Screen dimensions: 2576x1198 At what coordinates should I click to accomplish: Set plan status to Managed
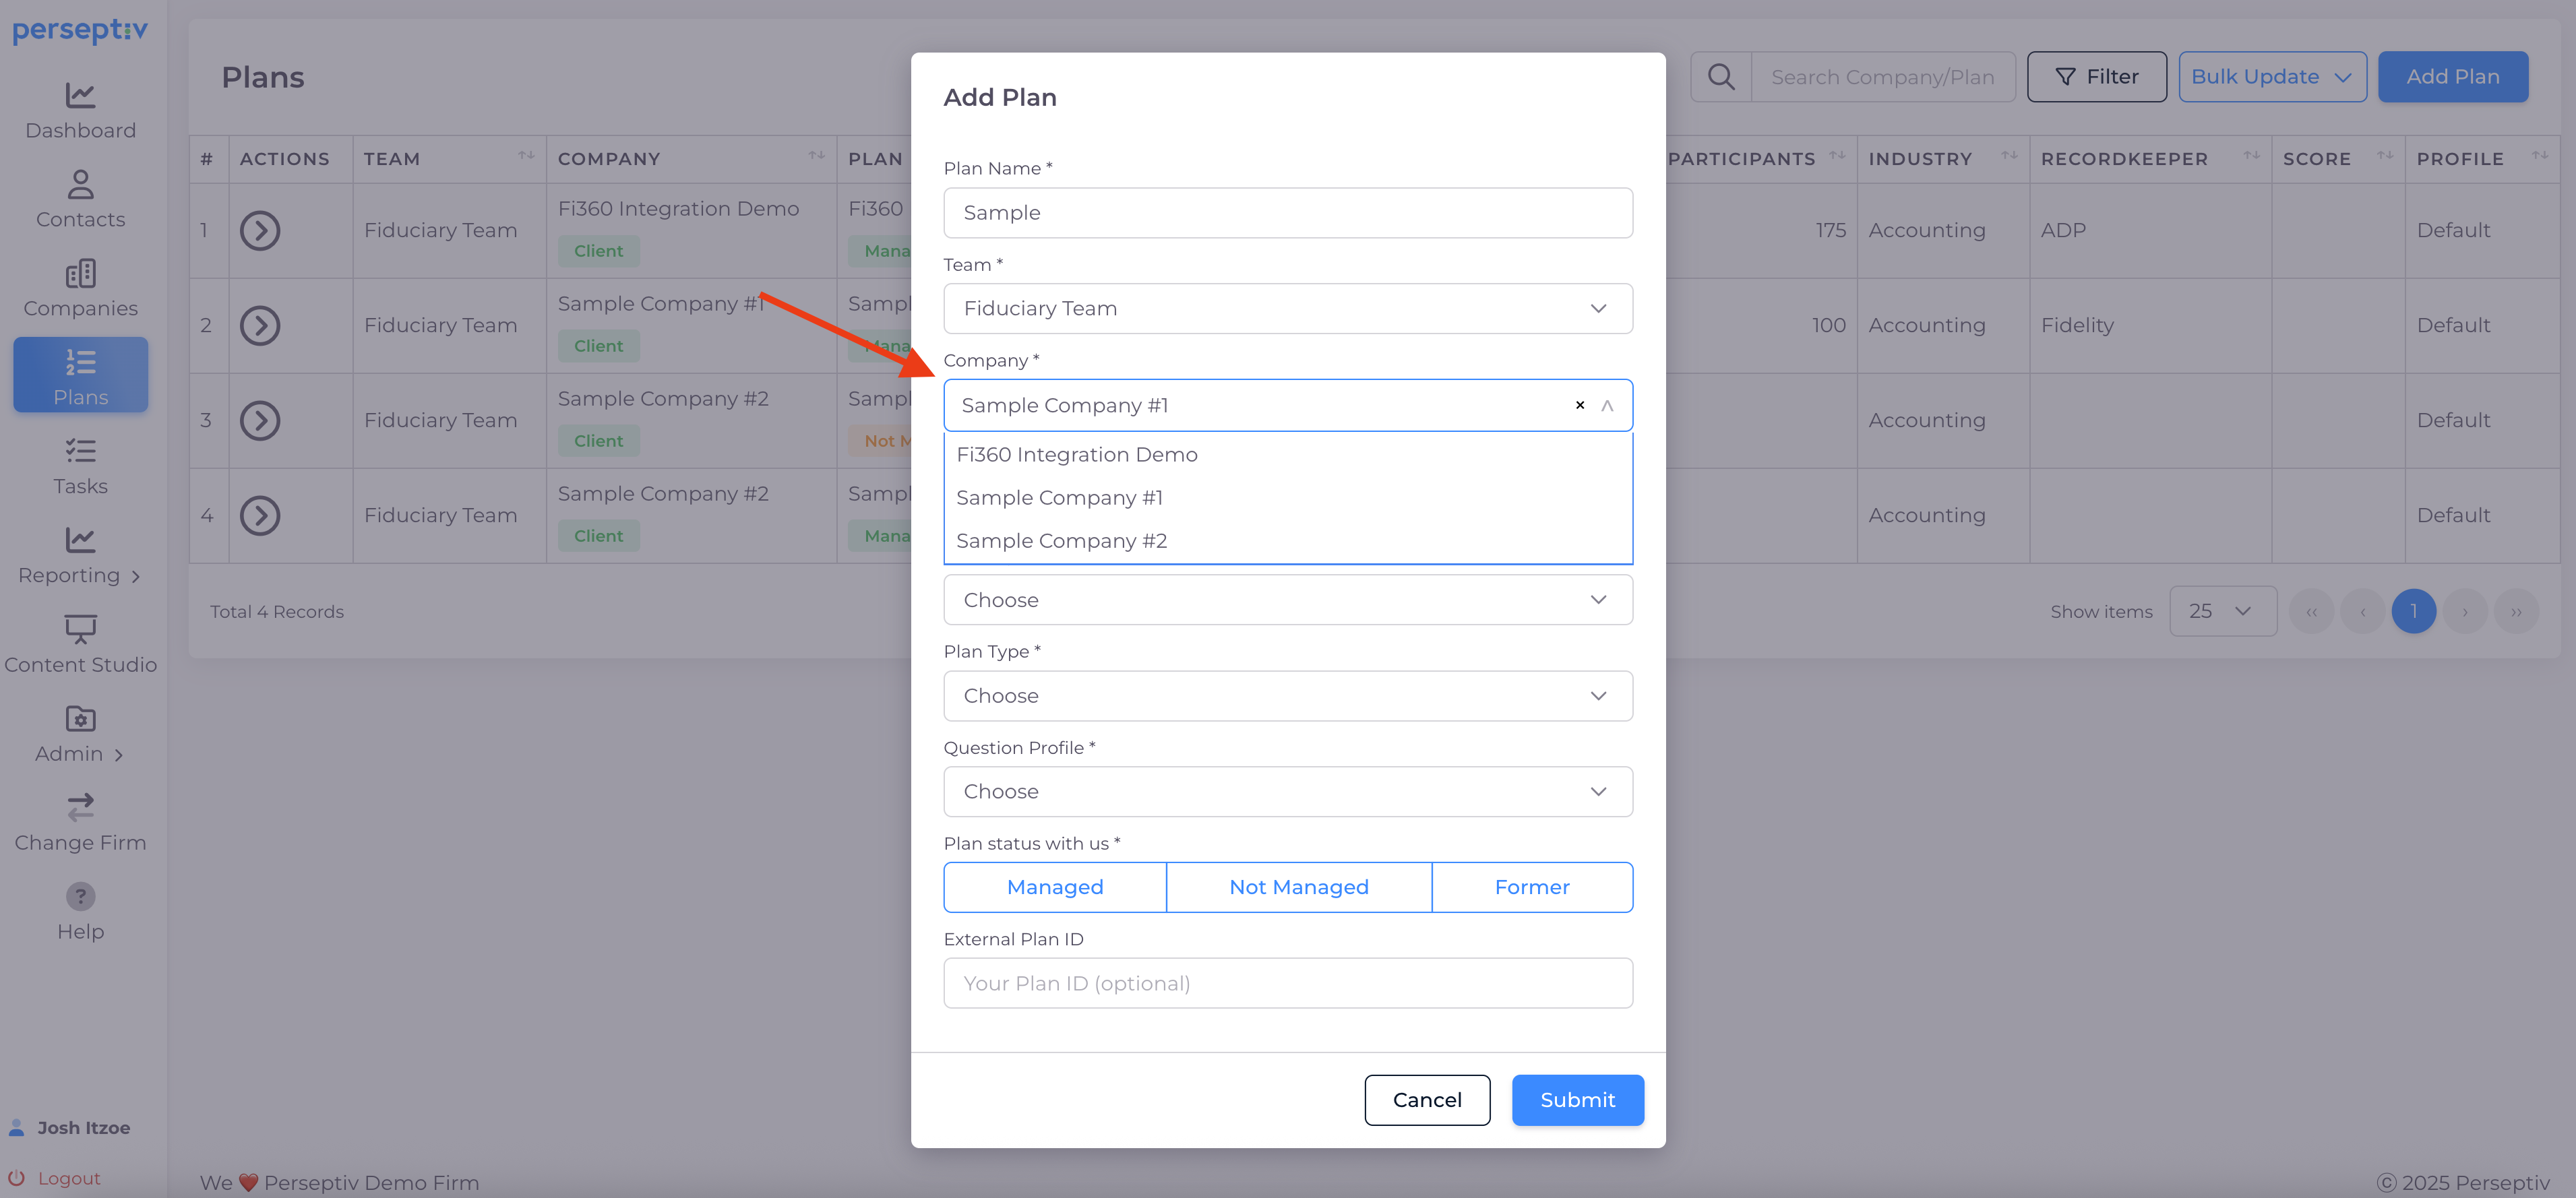coord(1055,887)
